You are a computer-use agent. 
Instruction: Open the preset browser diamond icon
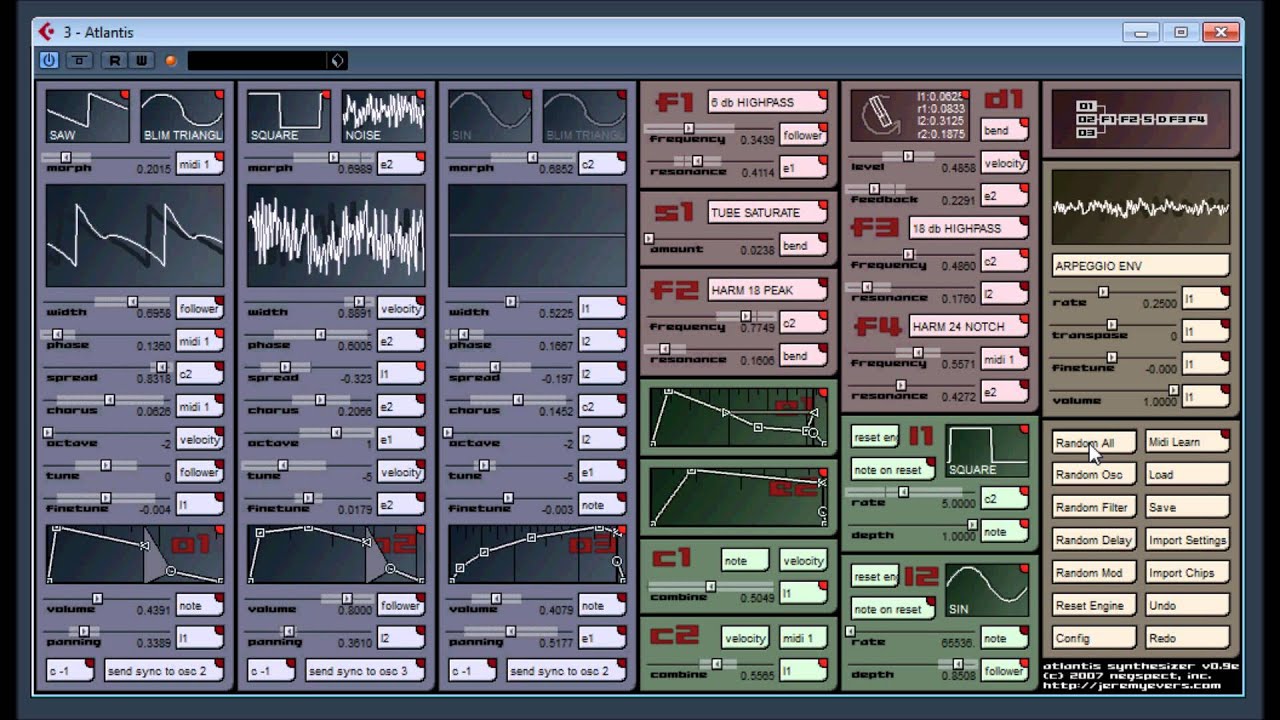338,61
